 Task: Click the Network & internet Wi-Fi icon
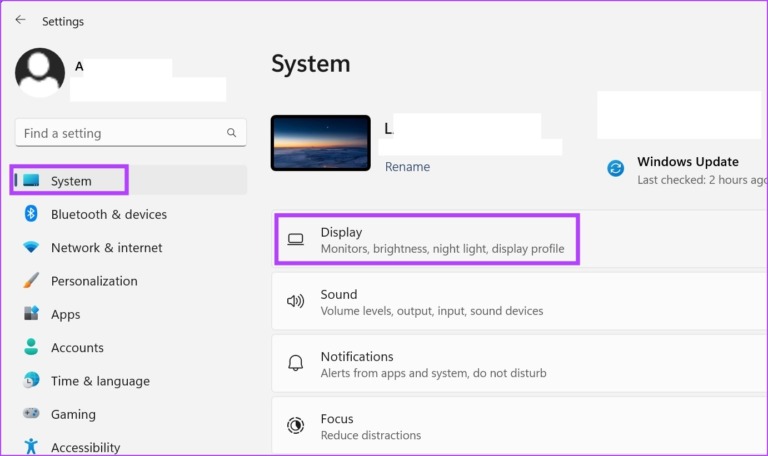point(31,248)
